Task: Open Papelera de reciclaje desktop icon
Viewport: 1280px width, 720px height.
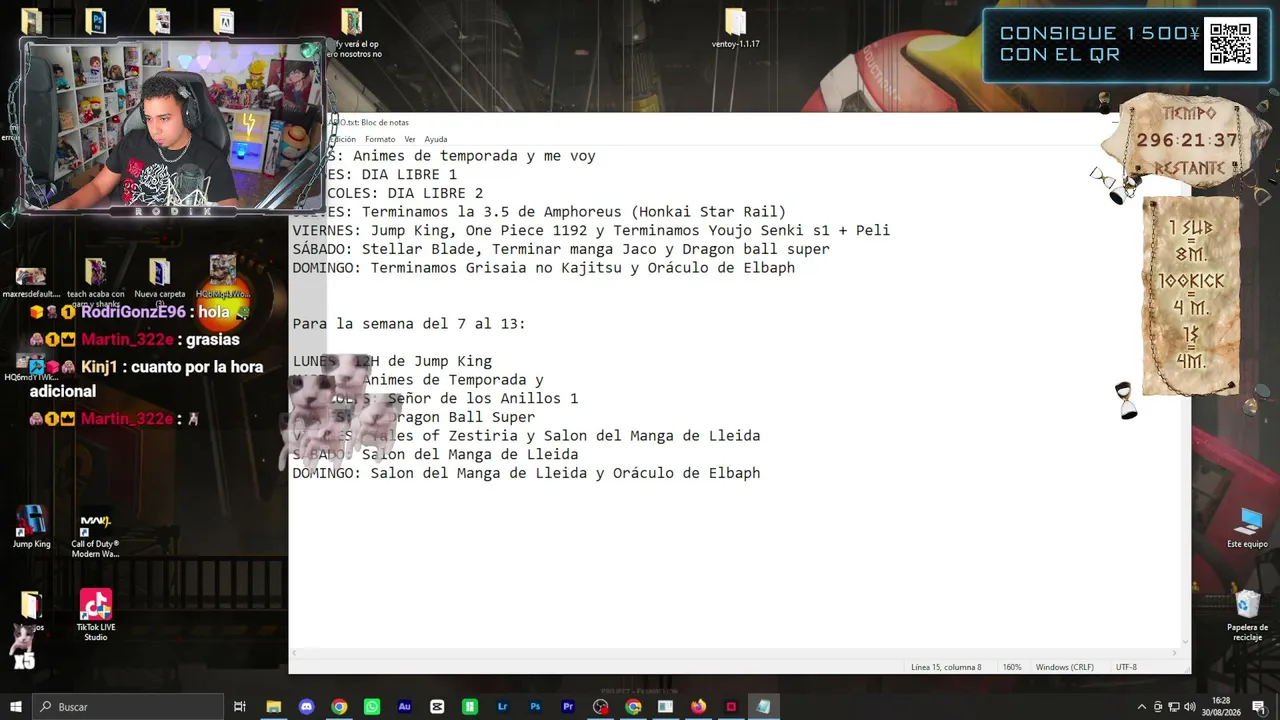Action: point(1247,615)
